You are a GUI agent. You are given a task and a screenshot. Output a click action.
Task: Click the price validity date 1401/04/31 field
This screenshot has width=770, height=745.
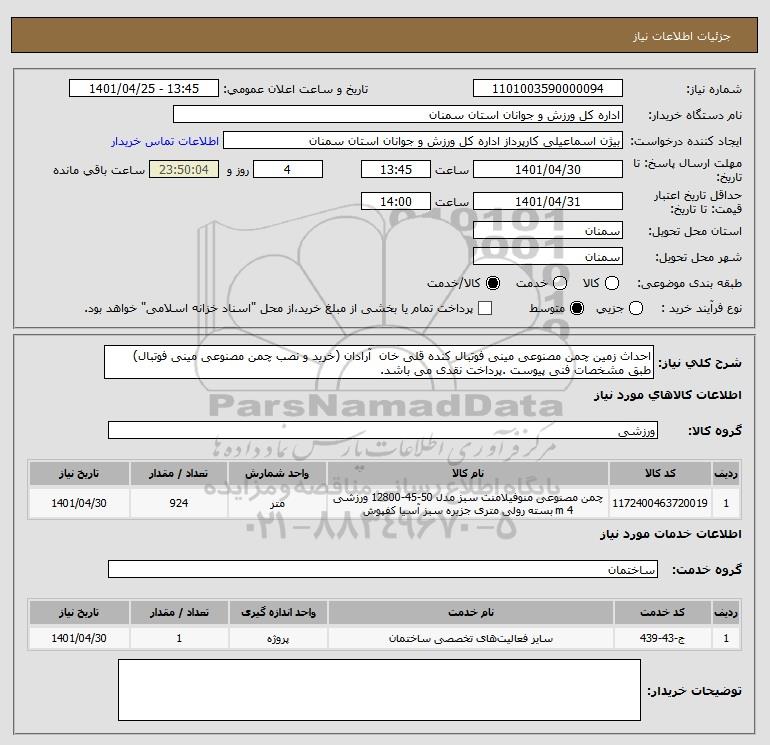click(548, 201)
